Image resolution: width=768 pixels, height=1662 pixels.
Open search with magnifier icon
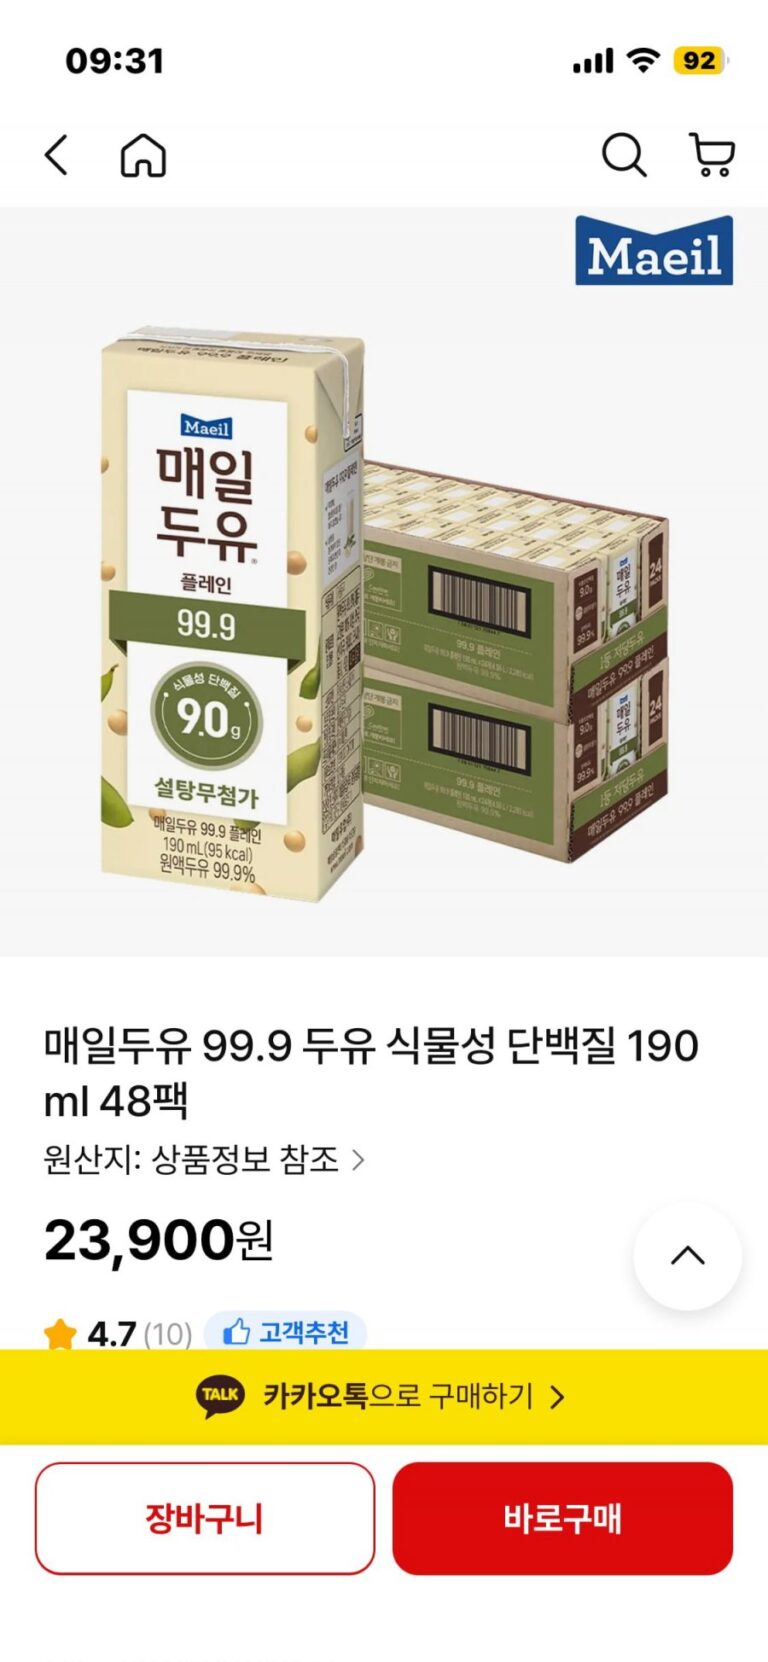[624, 156]
